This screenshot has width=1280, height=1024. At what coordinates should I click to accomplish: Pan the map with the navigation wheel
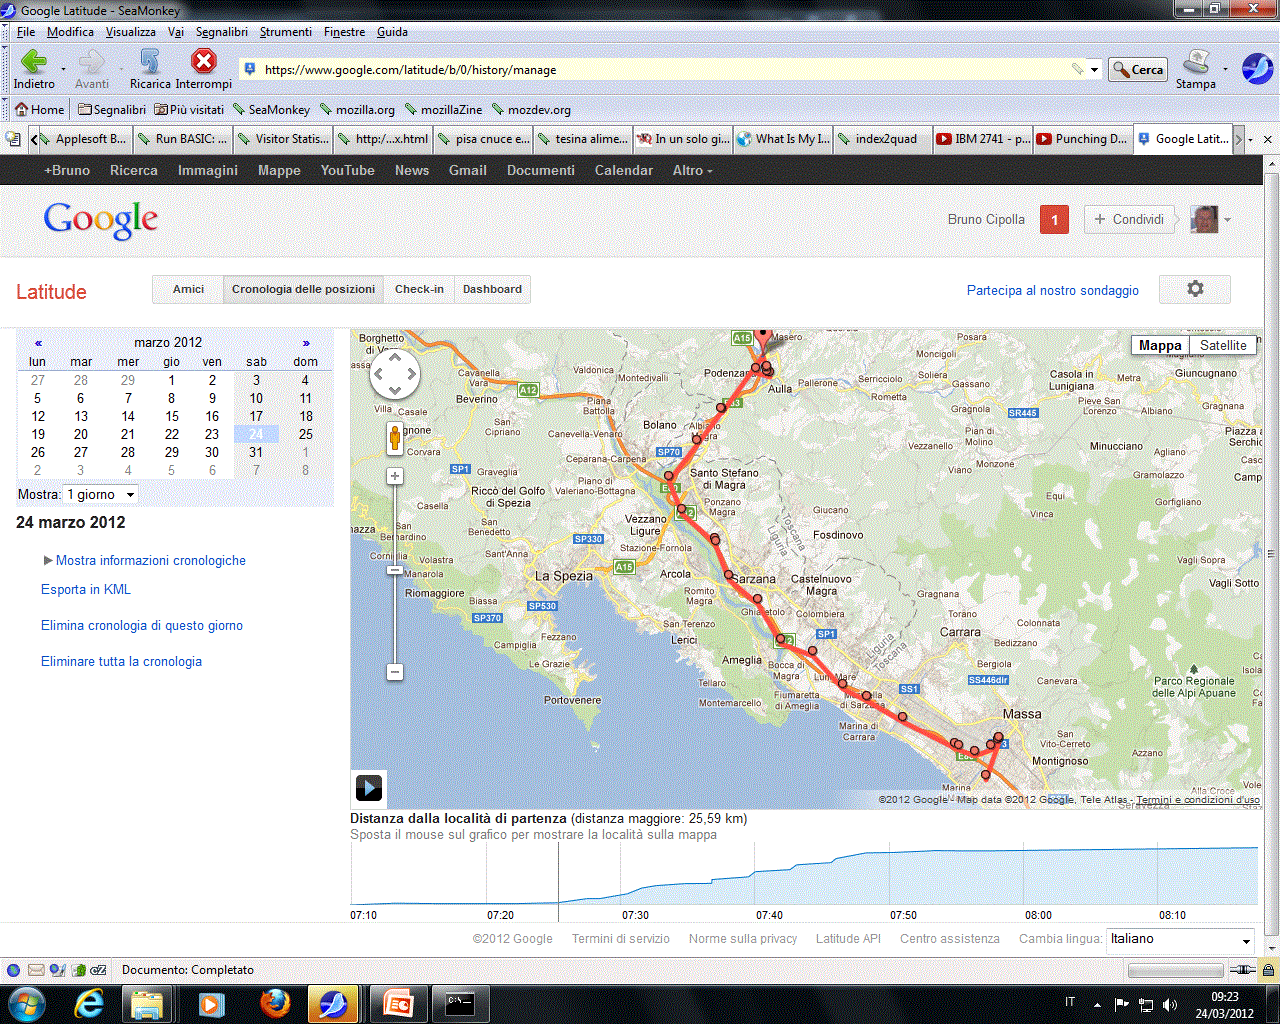coord(395,376)
